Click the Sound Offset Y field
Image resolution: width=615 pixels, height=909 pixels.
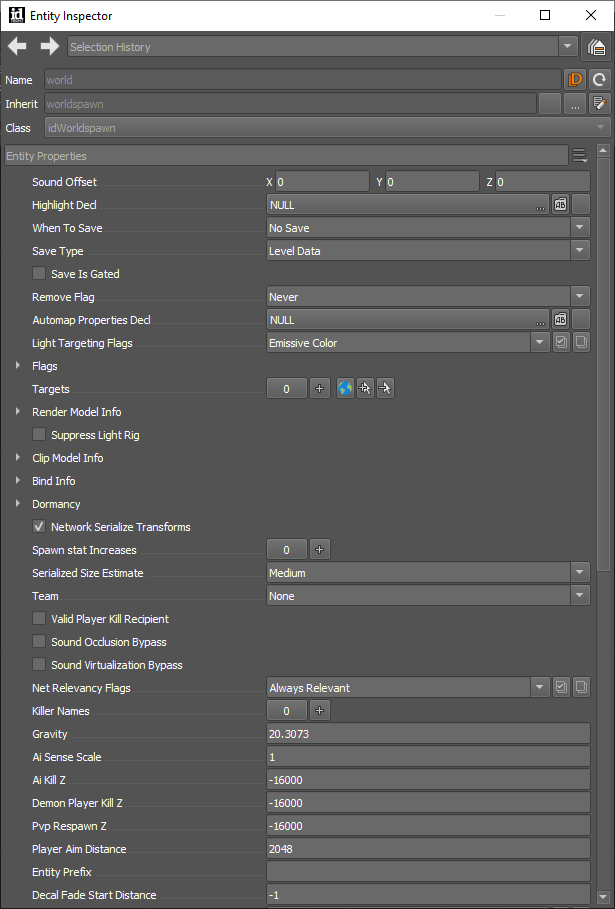tap(432, 181)
